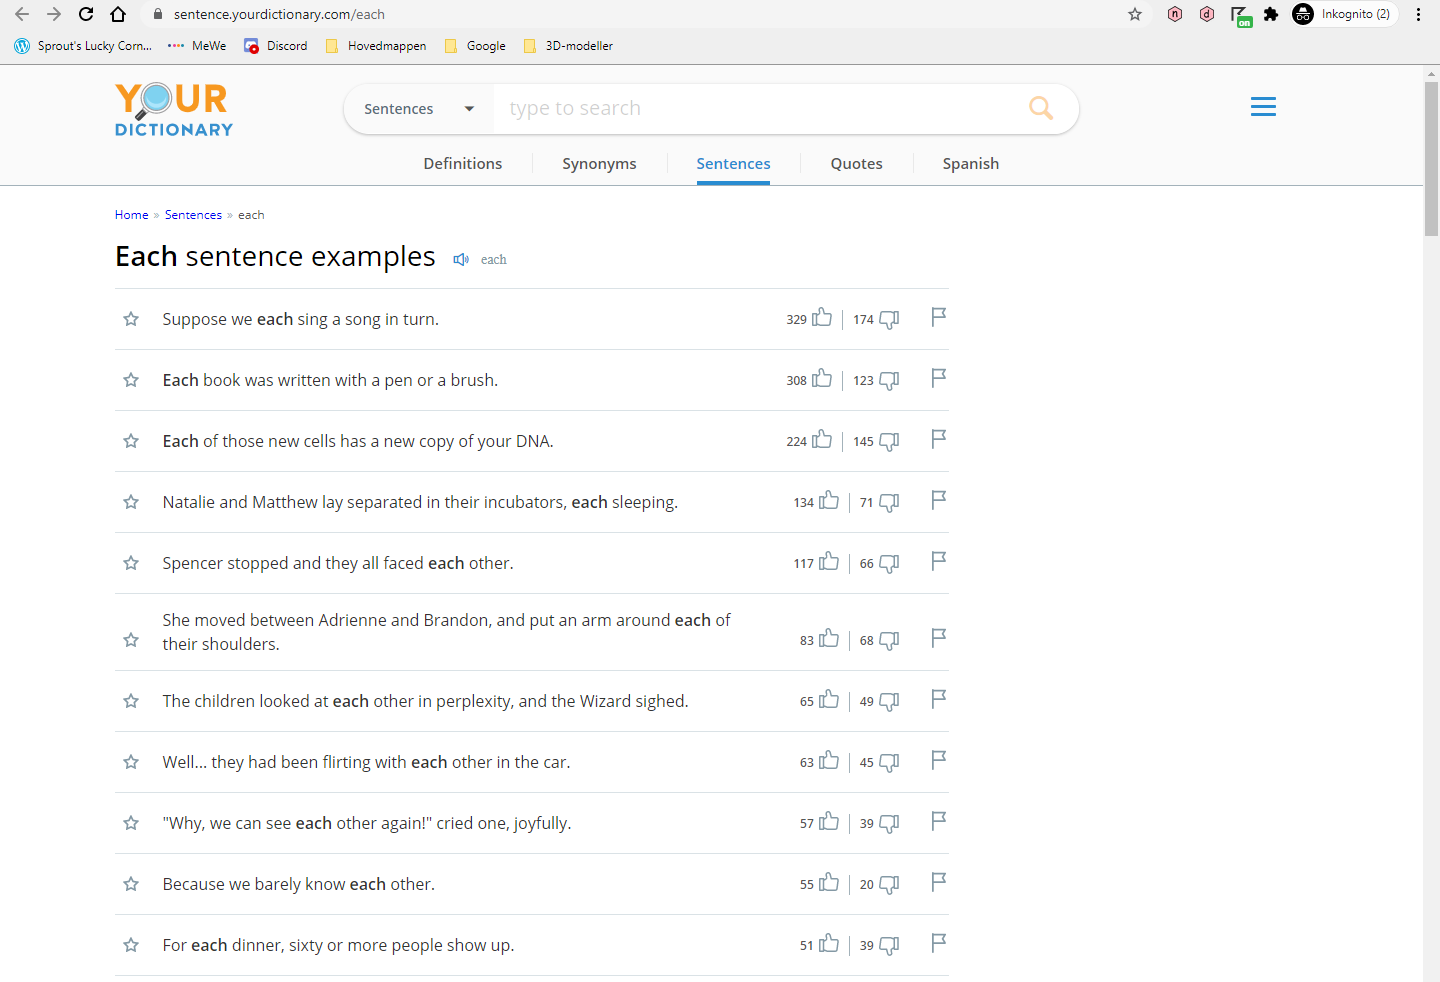Star the "Spencer stopped" sentence
Viewport: 1440px width, 982px height.
pos(131,563)
